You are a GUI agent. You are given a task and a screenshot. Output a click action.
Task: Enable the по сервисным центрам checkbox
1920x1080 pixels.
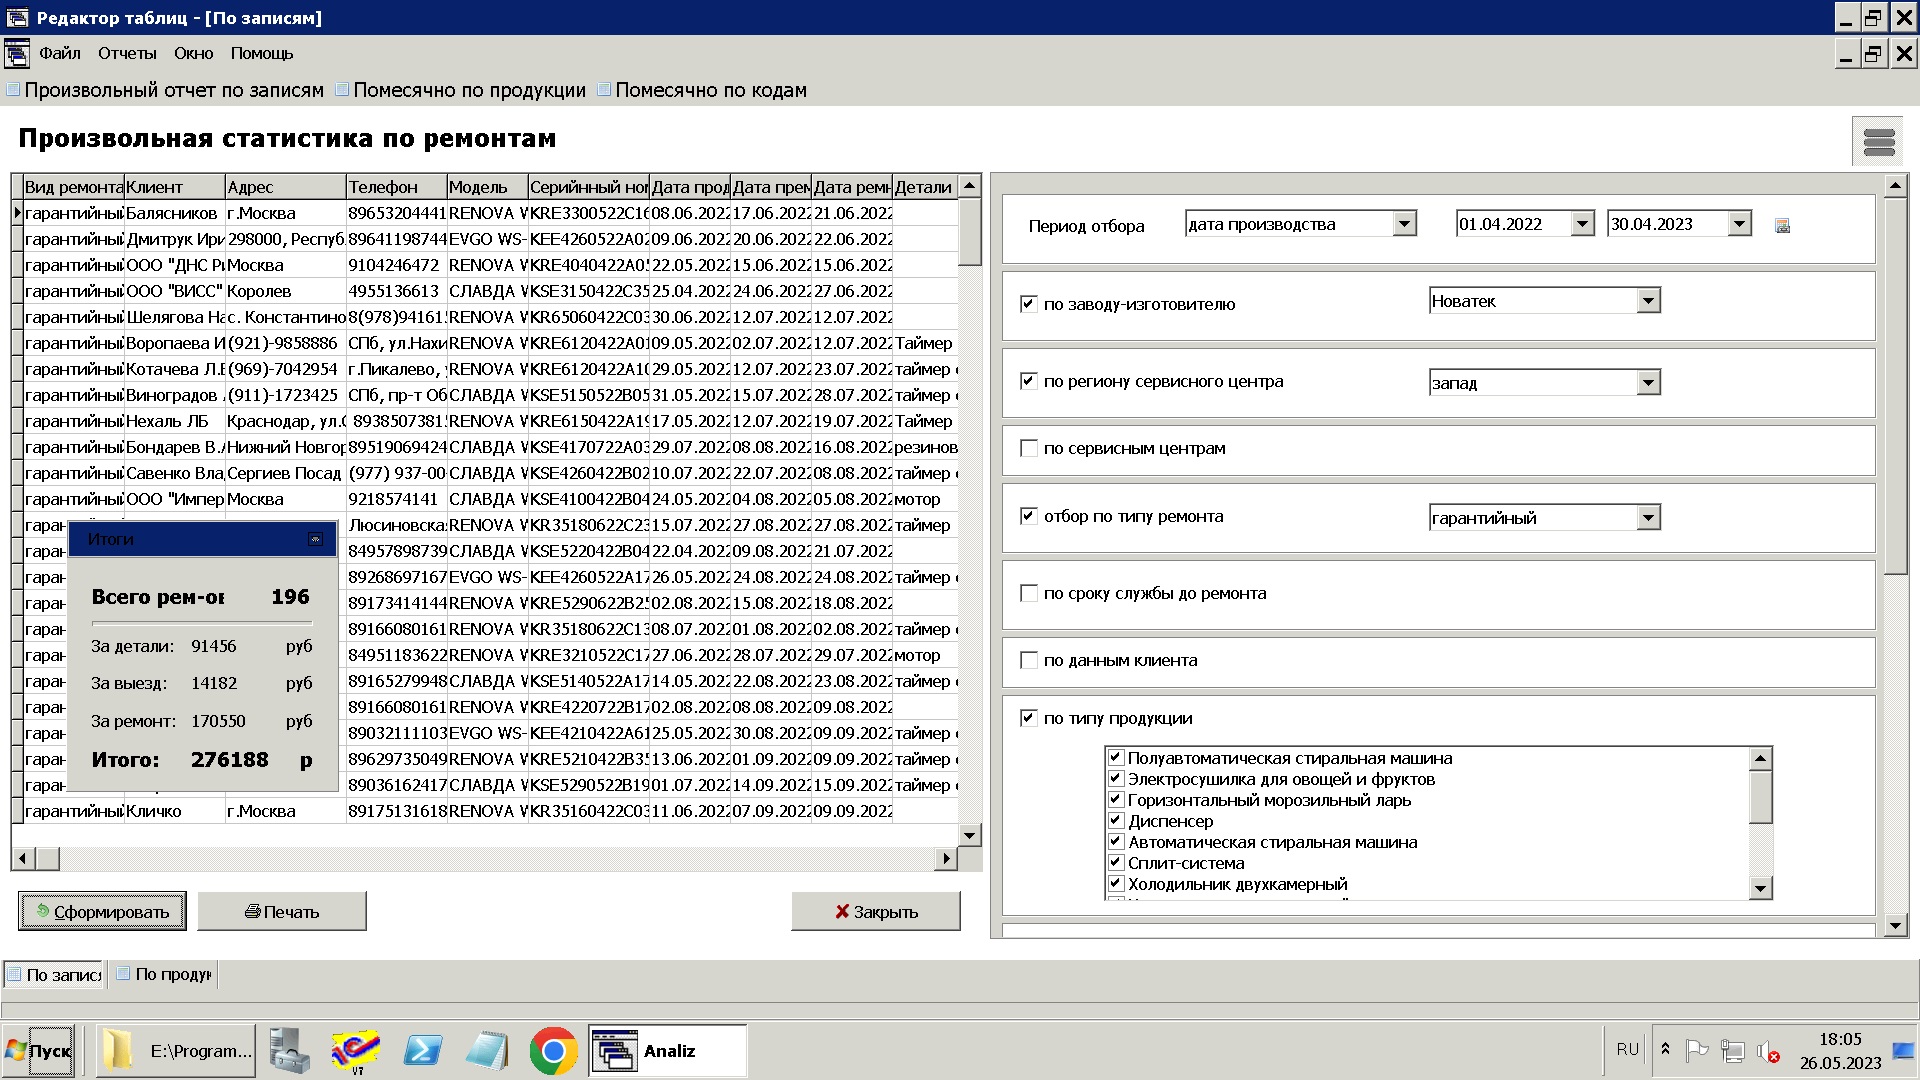pos(1028,448)
